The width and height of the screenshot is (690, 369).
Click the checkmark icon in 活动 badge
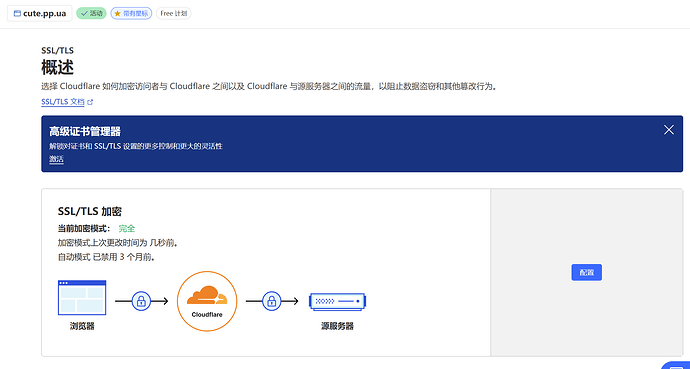[84, 14]
